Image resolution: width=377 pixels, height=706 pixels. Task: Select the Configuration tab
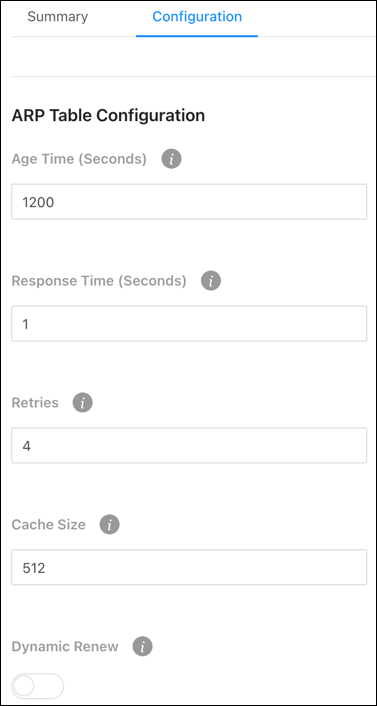point(197,17)
